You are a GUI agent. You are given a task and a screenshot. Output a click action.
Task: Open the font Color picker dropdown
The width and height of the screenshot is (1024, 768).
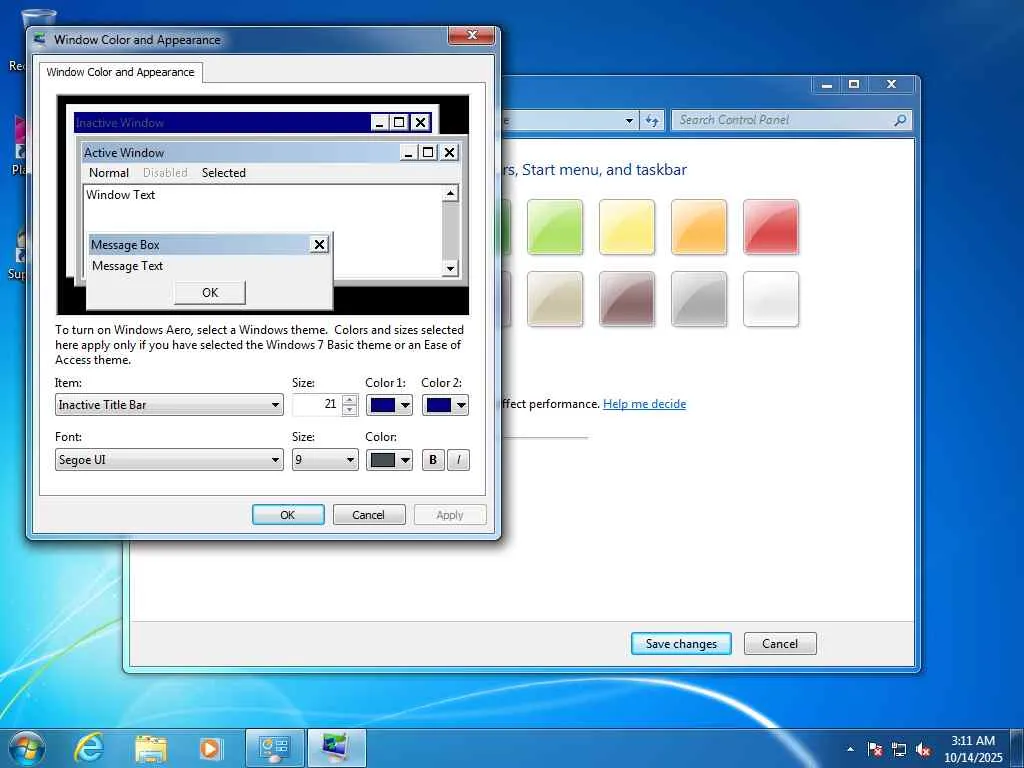click(x=389, y=460)
